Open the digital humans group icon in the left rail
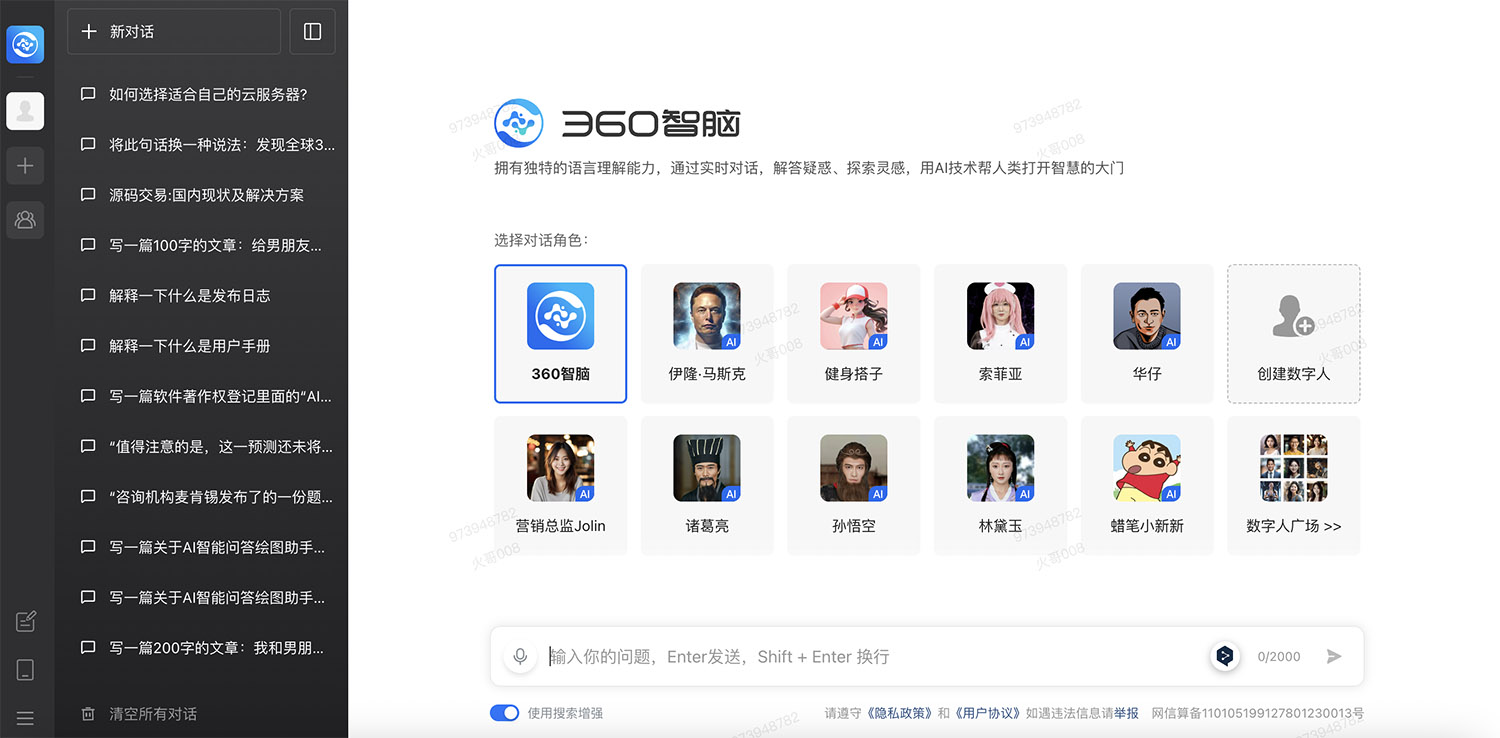Screen dimensions: 1500x738 [25, 219]
